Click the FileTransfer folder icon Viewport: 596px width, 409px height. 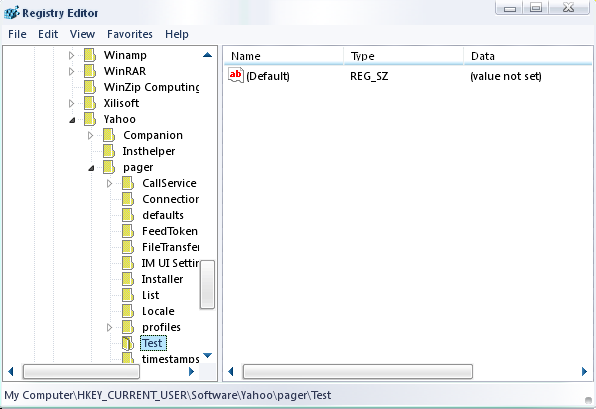pos(128,247)
